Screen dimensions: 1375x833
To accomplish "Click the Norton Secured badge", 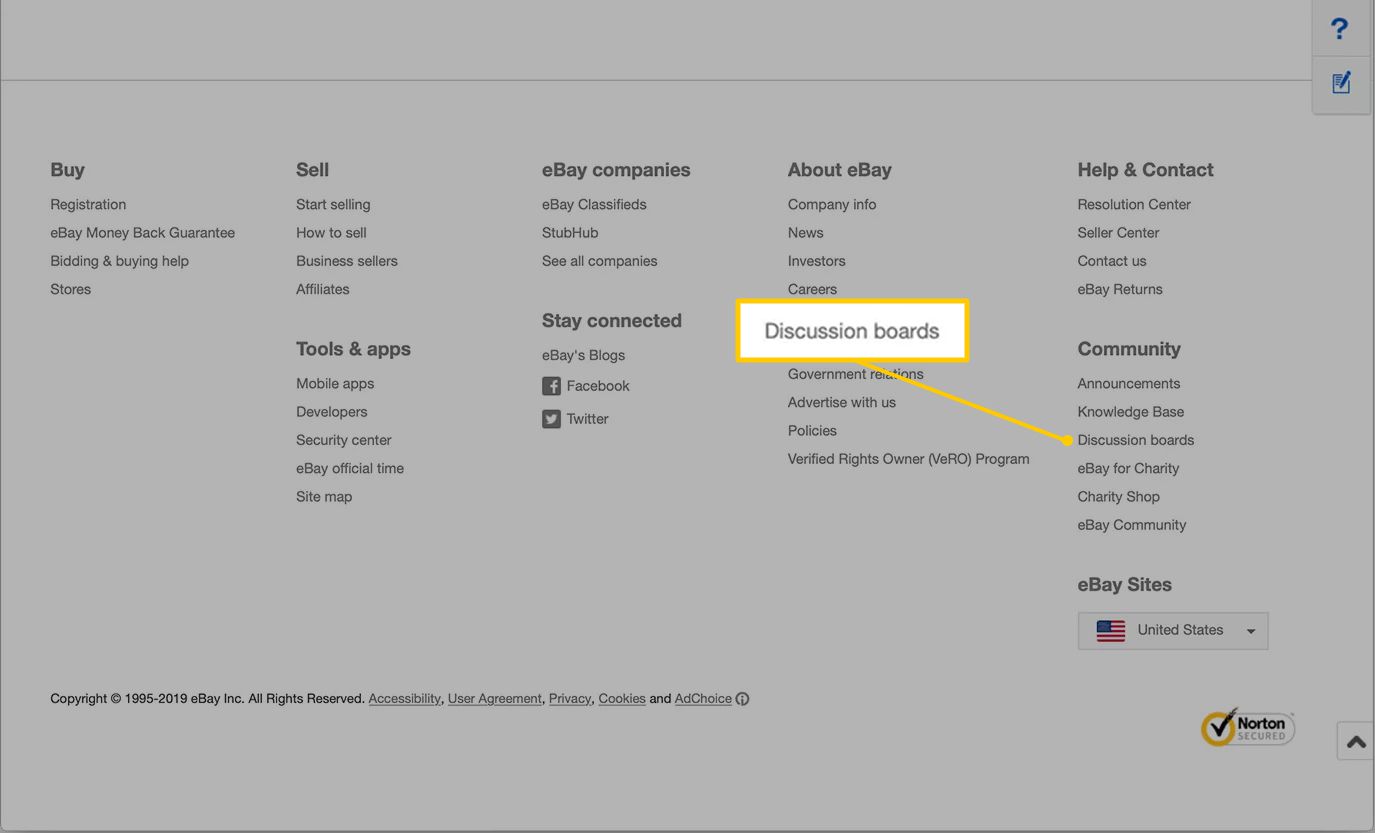I will [1247, 727].
